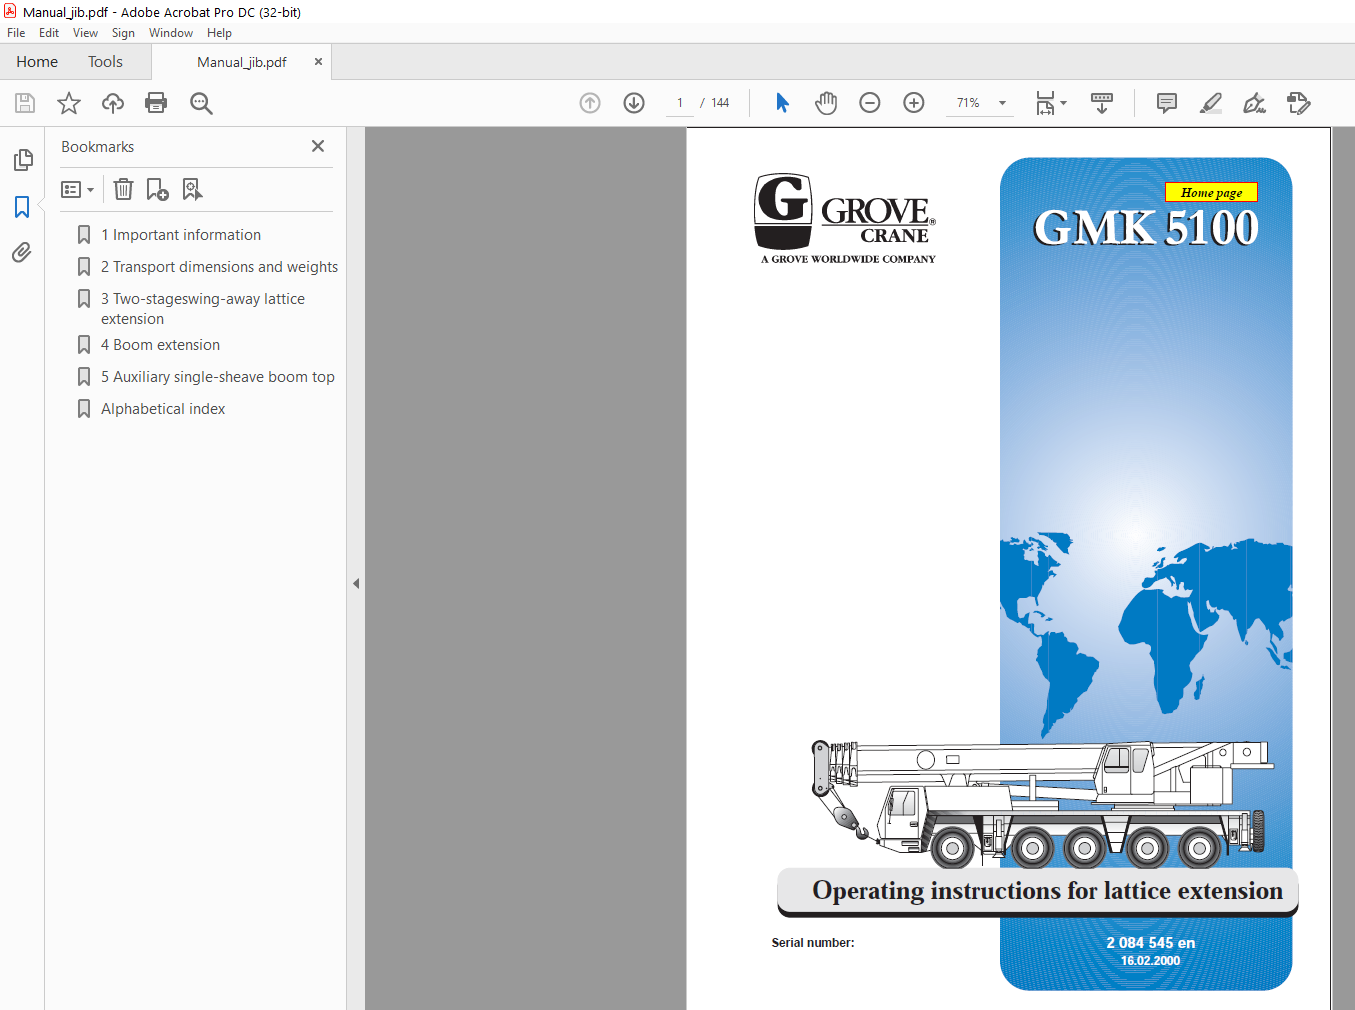Click the 71% zoom value field
Screen dimensions: 1355x1010
[968, 103]
